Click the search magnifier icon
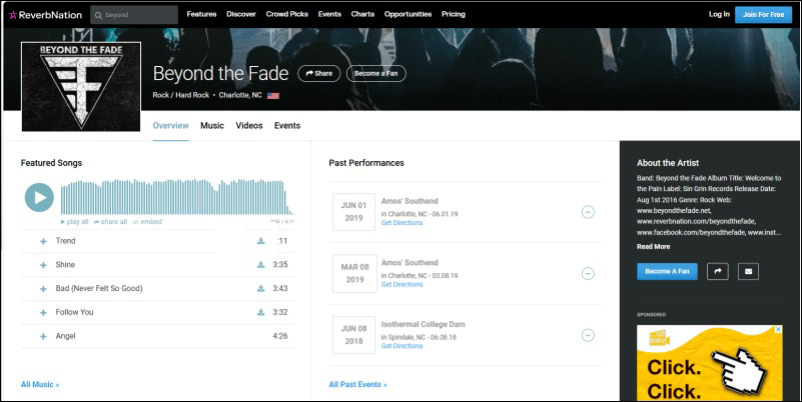 point(98,15)
